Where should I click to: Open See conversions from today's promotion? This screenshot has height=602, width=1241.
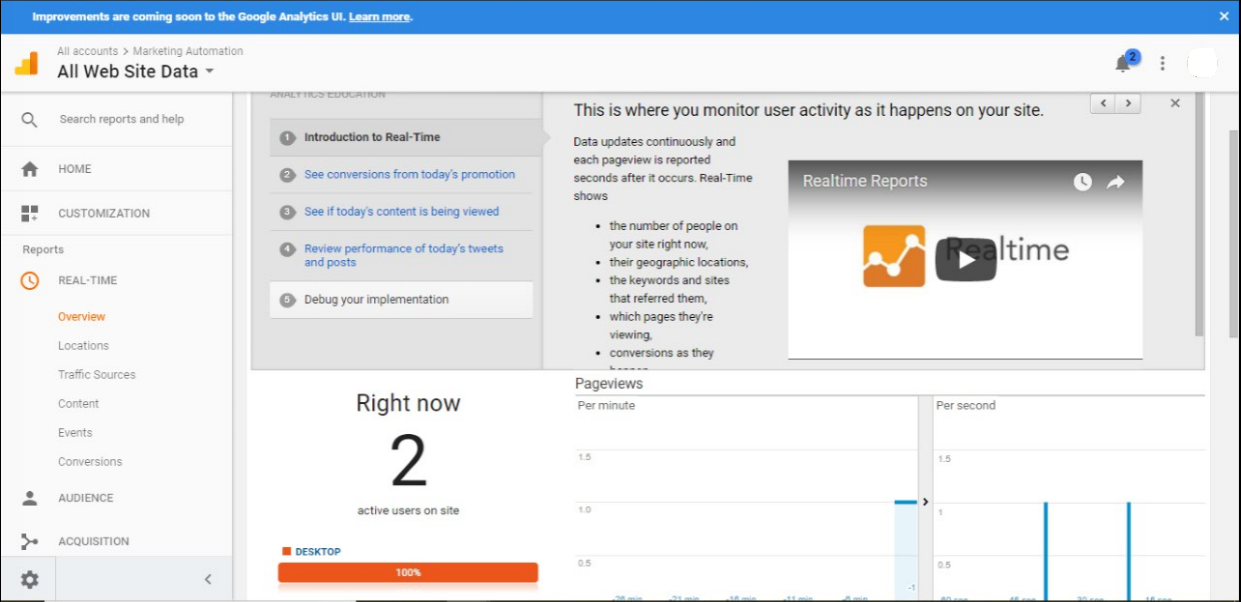click(x=410, y=175)
